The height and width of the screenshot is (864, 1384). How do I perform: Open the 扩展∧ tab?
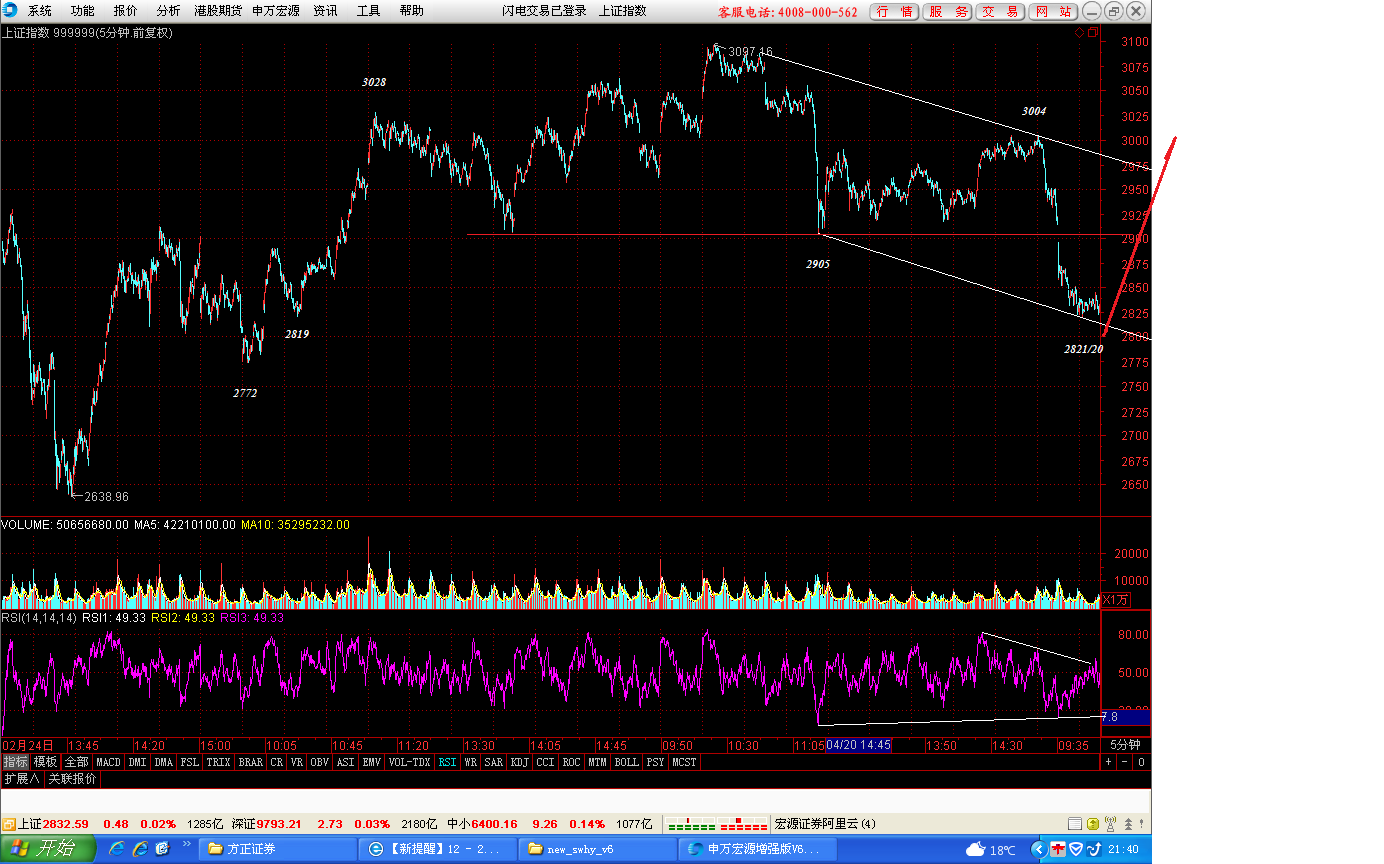tap(21, 779)
